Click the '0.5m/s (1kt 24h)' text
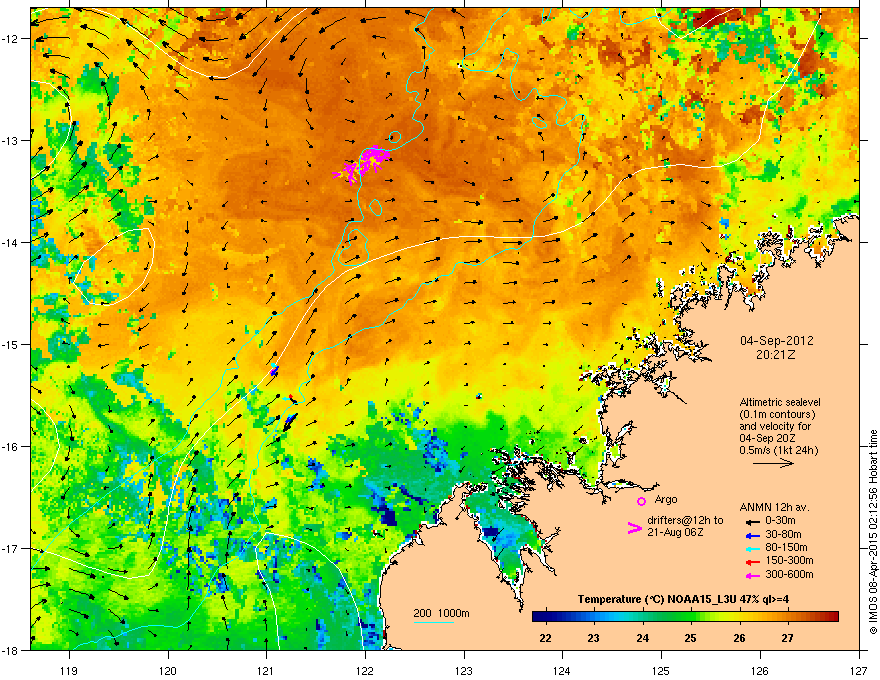Screen dimensions: 880x680 [779, 450]
